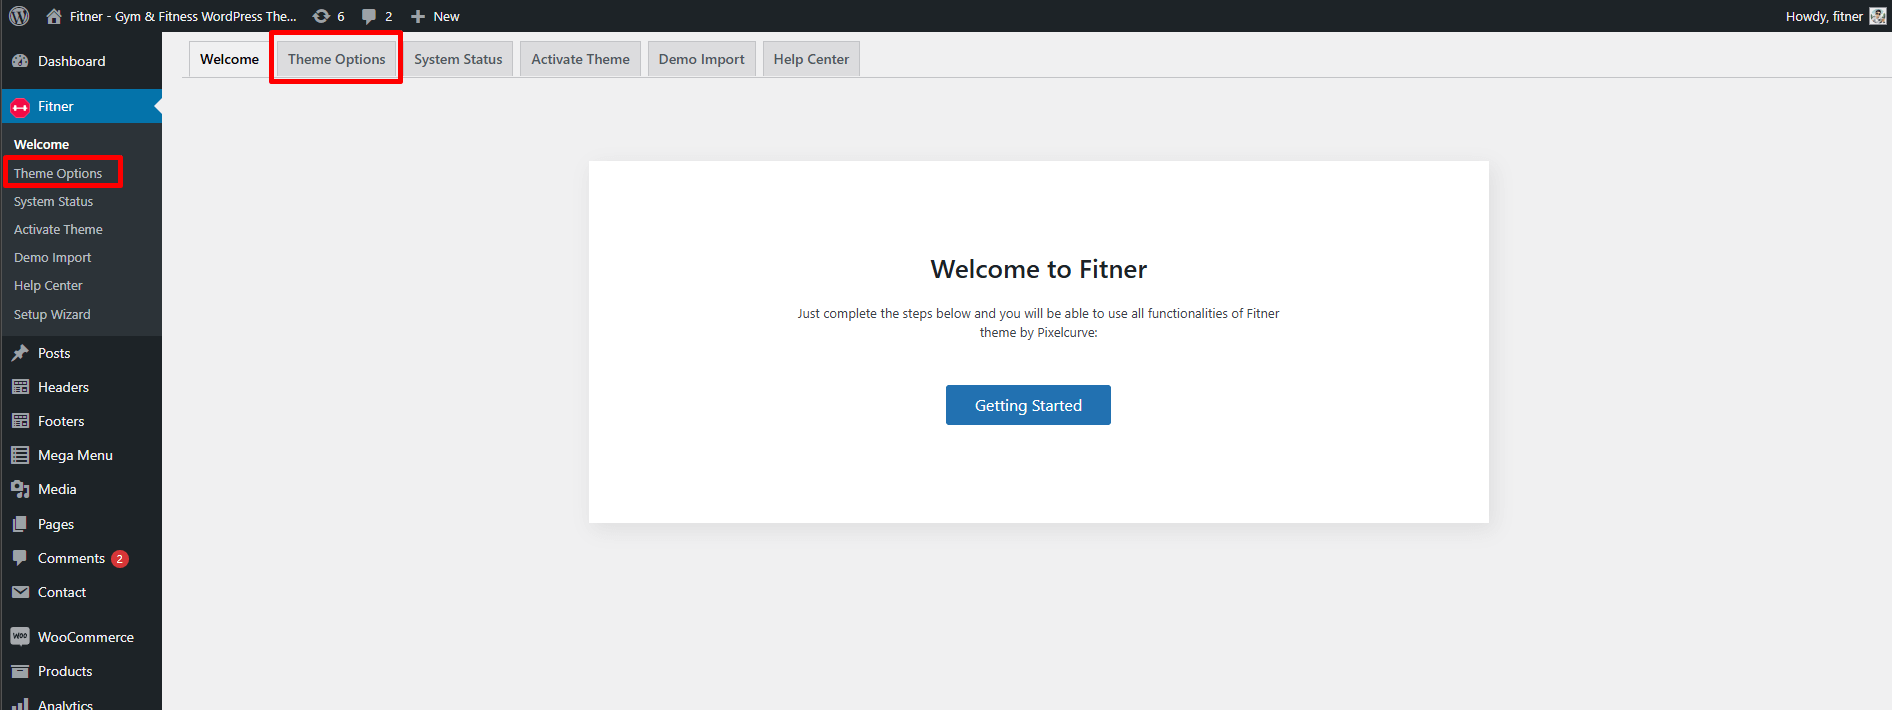Open the System Status tab
The height and width of the screenshot is (710, 1892).
click(458, 59)
